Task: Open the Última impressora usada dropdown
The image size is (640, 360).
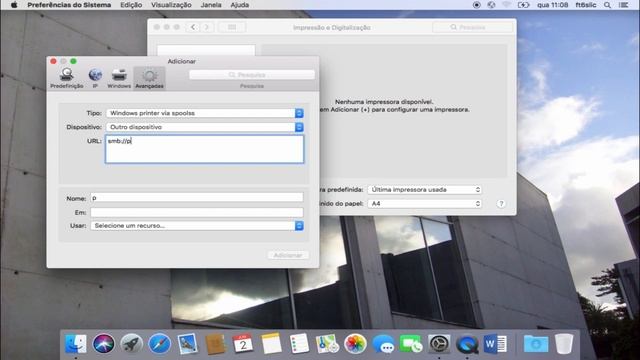Action: [x=424, y=190]
